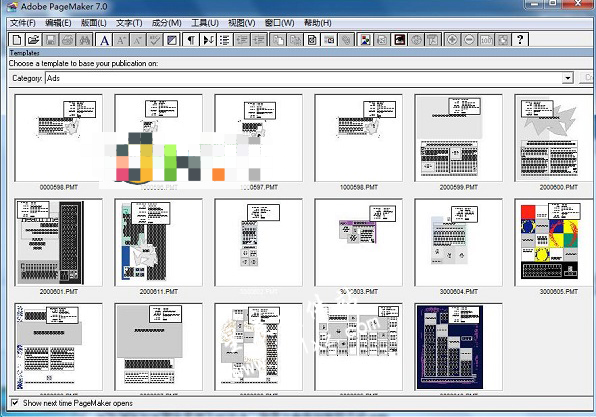Open the Fill and Stroke icon
Image resolution: width=596 pixels, height=417 pixels.
(x=172, y=40)
